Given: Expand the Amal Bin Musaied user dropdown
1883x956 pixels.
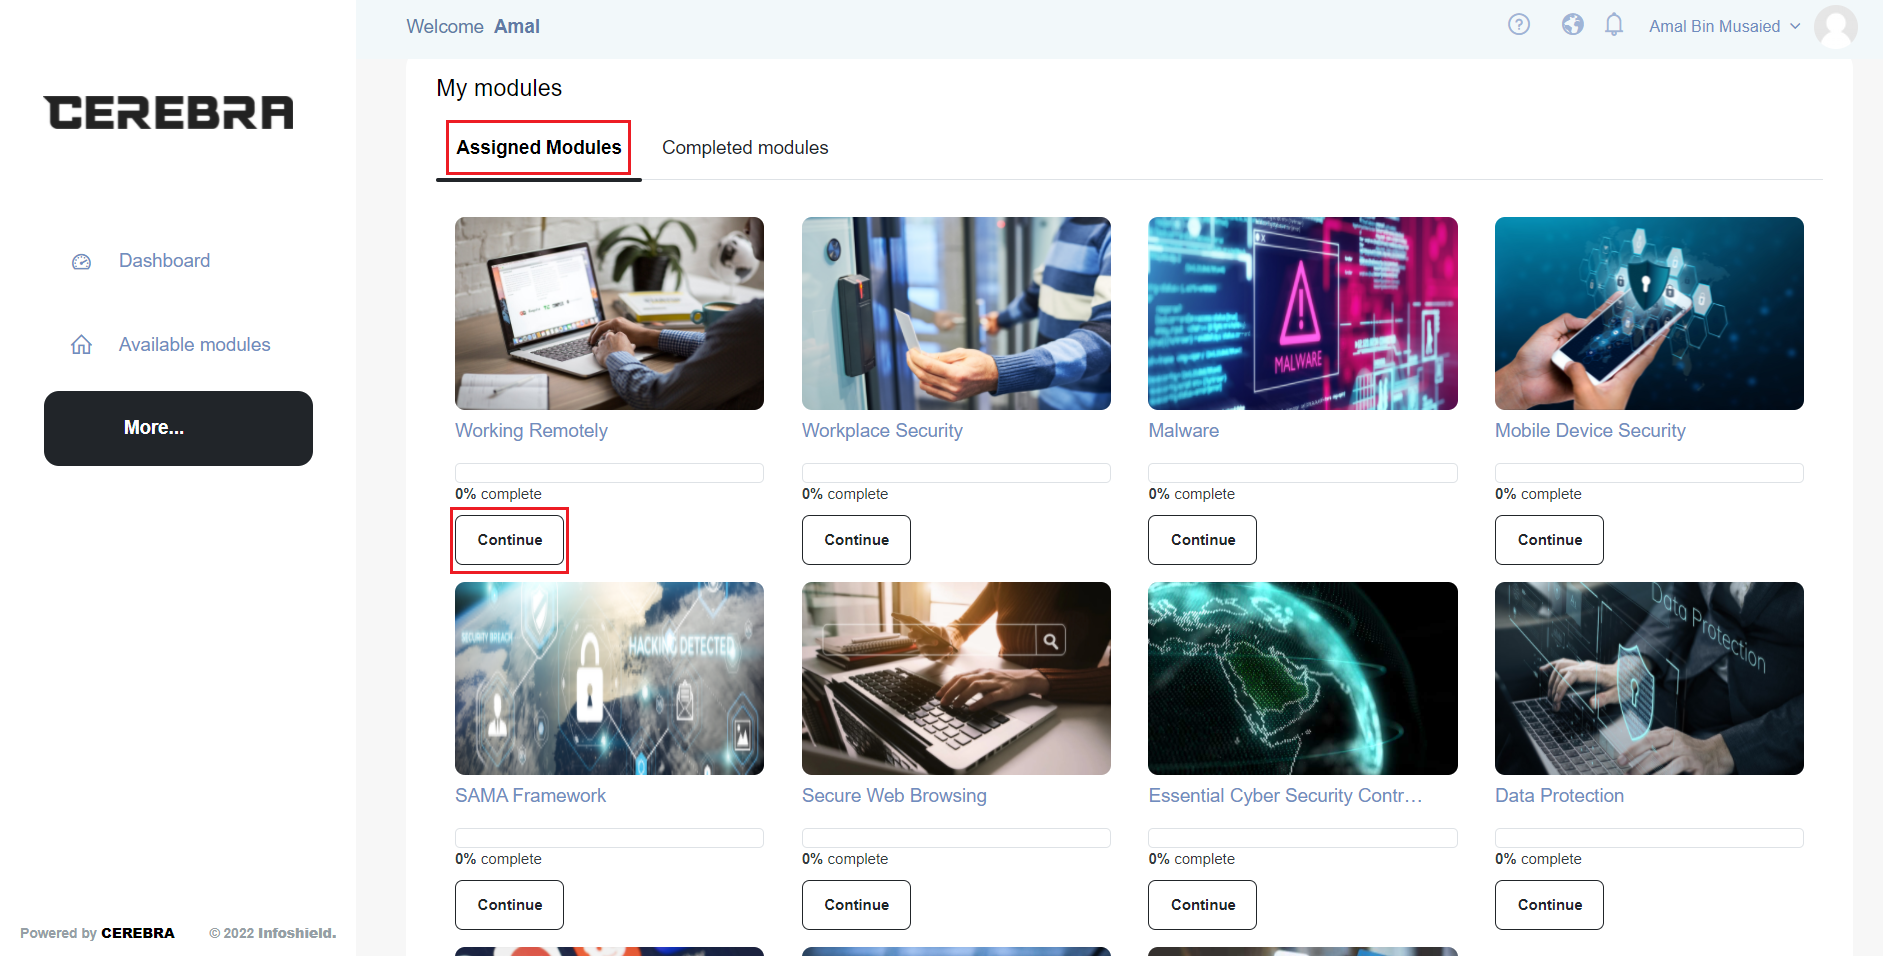Looking at the screenshot, I should click(1725, 26).
